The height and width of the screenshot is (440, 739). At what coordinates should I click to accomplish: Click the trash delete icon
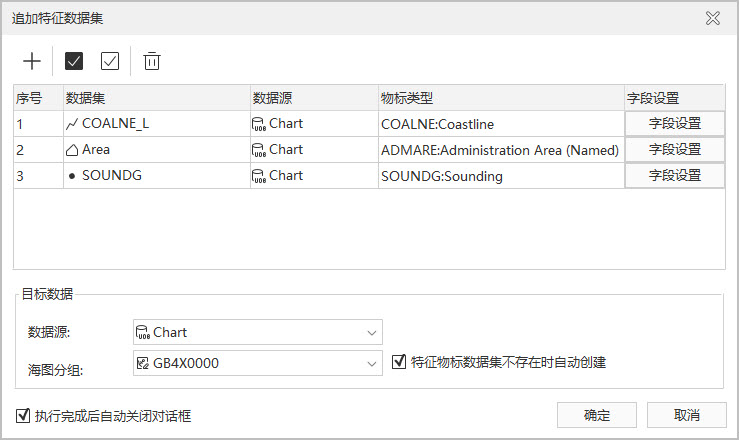(152, 61)
